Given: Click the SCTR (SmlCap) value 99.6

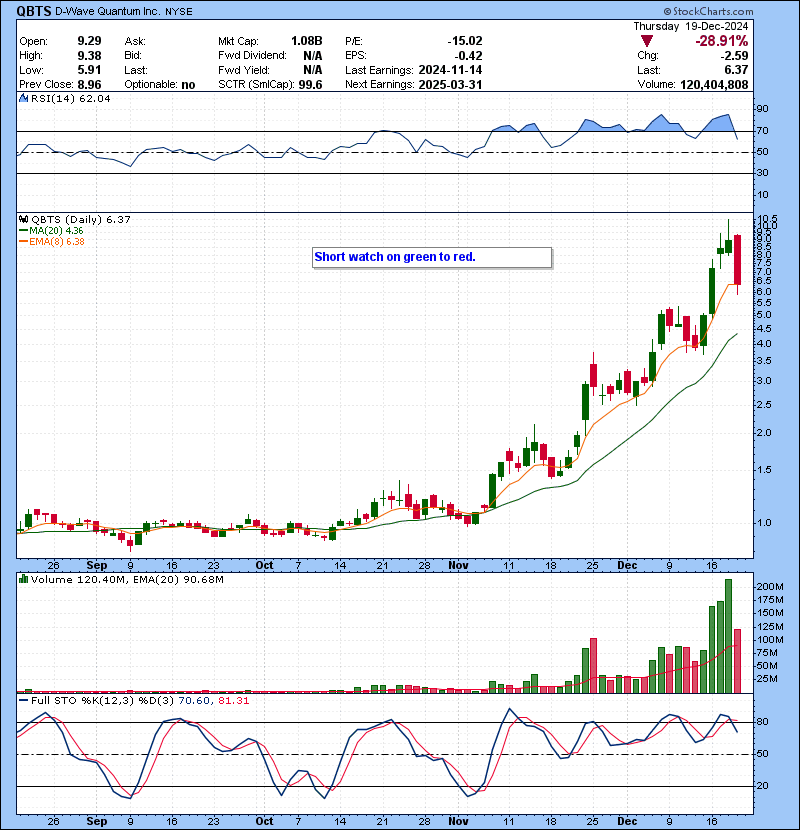Looking at the screenshot, I should click(x=310, y=85).
